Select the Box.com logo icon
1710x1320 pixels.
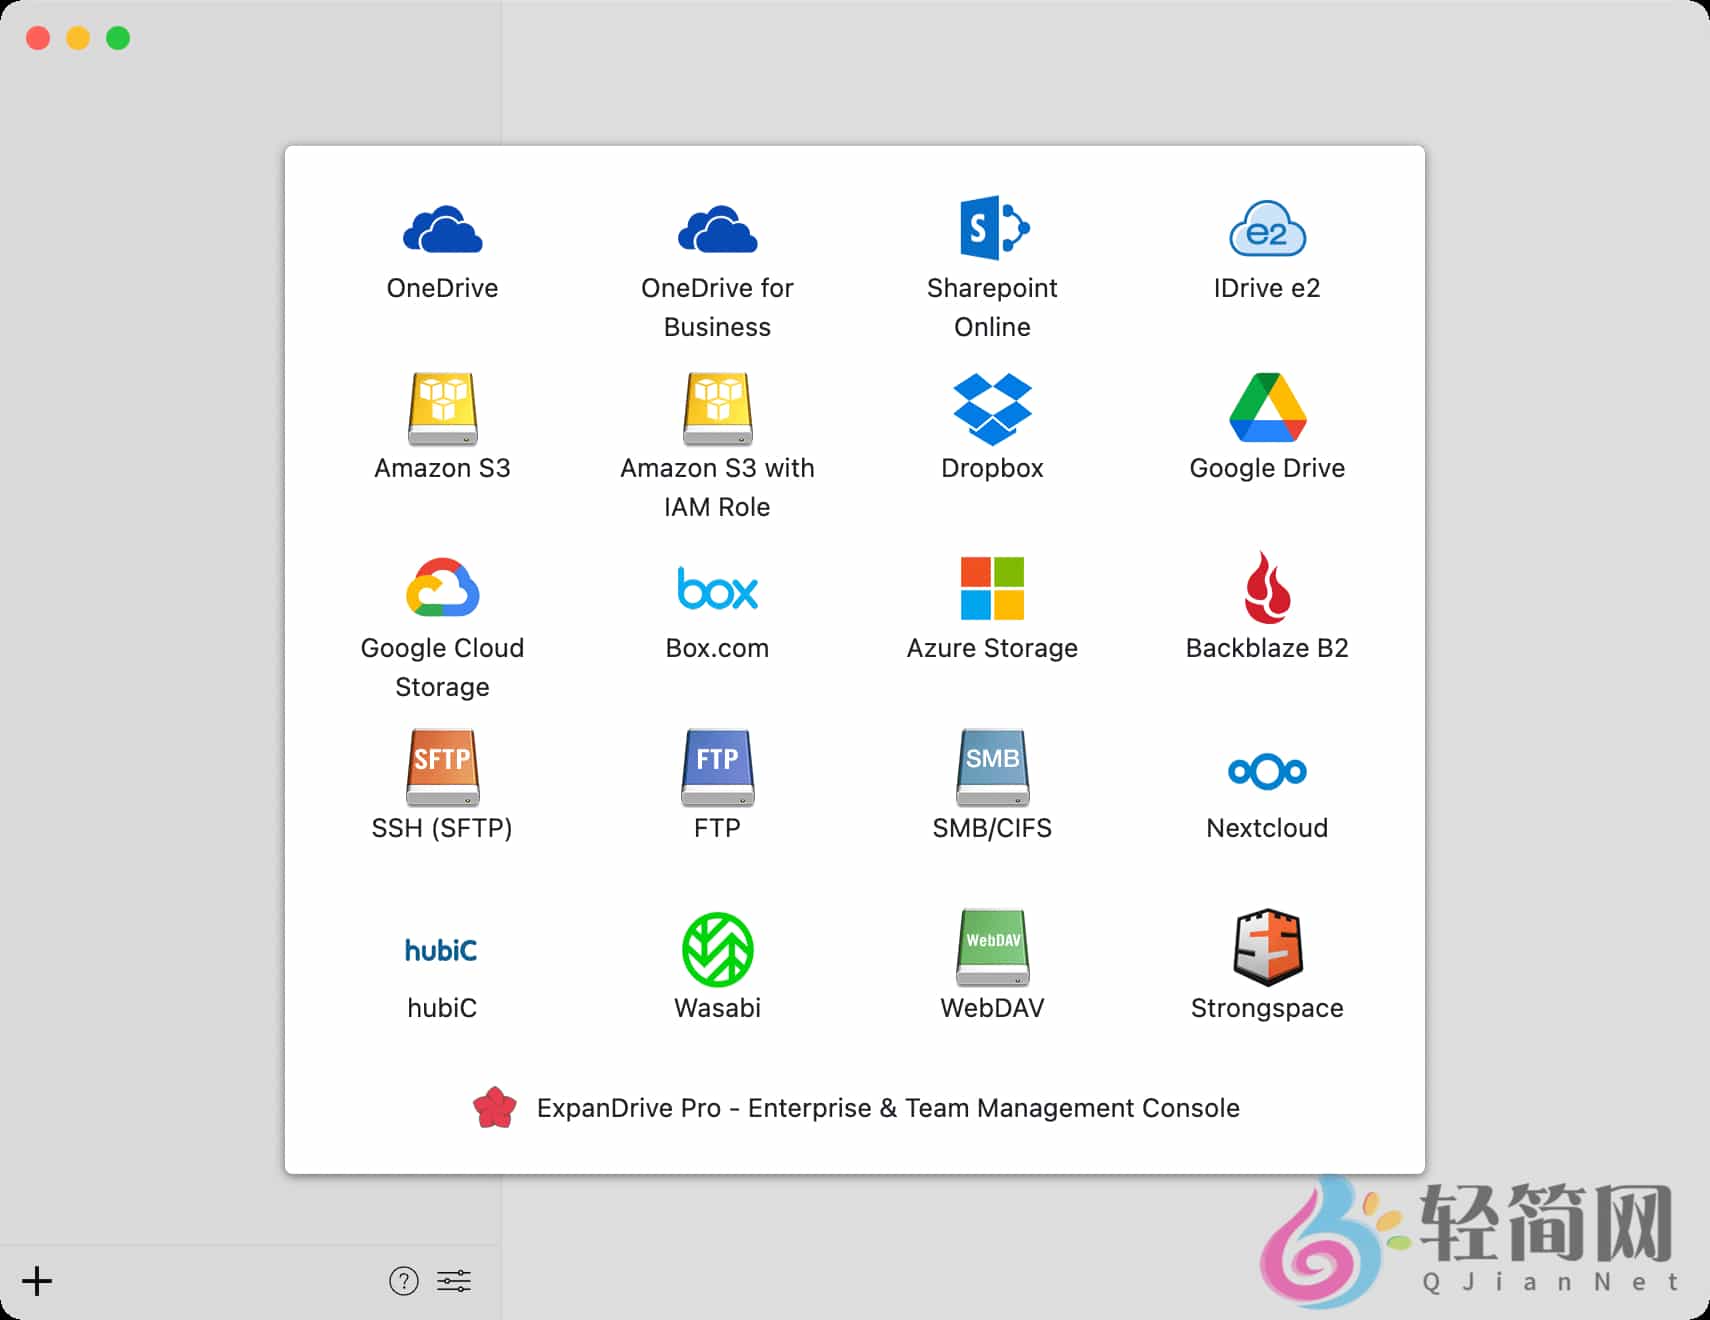click(717, 588)
